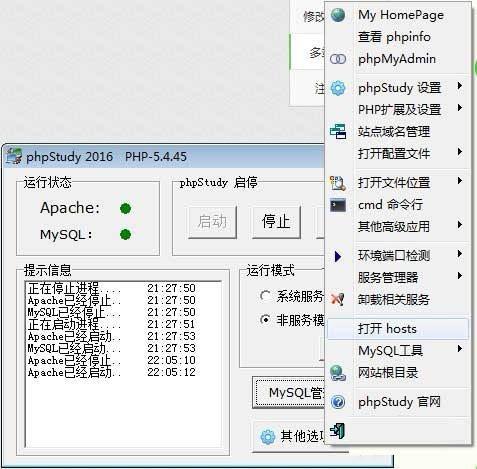Viewport: 477px width, 469px height.
Task: Expand the 服务管理器 submenu arrow
Action: 460,276
